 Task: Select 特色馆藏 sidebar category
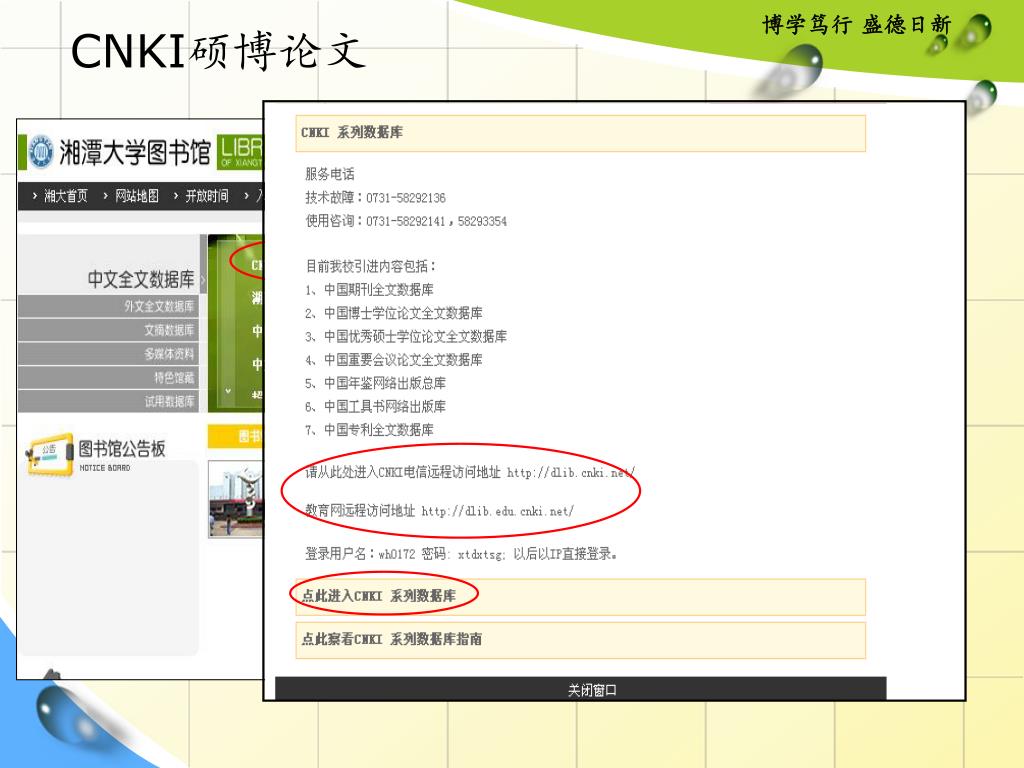[108, 377]
